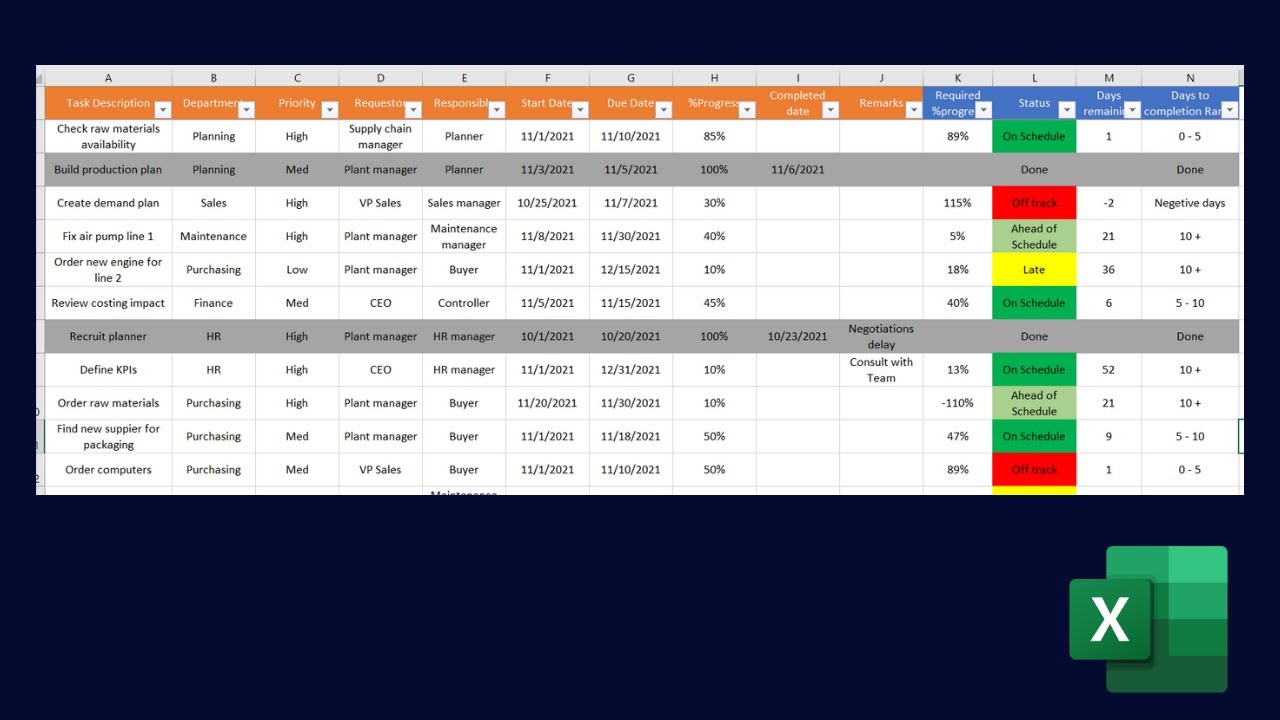1280x720 pixels.
Task: Select the 'Negotiations delay' remarks cell
Action: coord(881,336)
